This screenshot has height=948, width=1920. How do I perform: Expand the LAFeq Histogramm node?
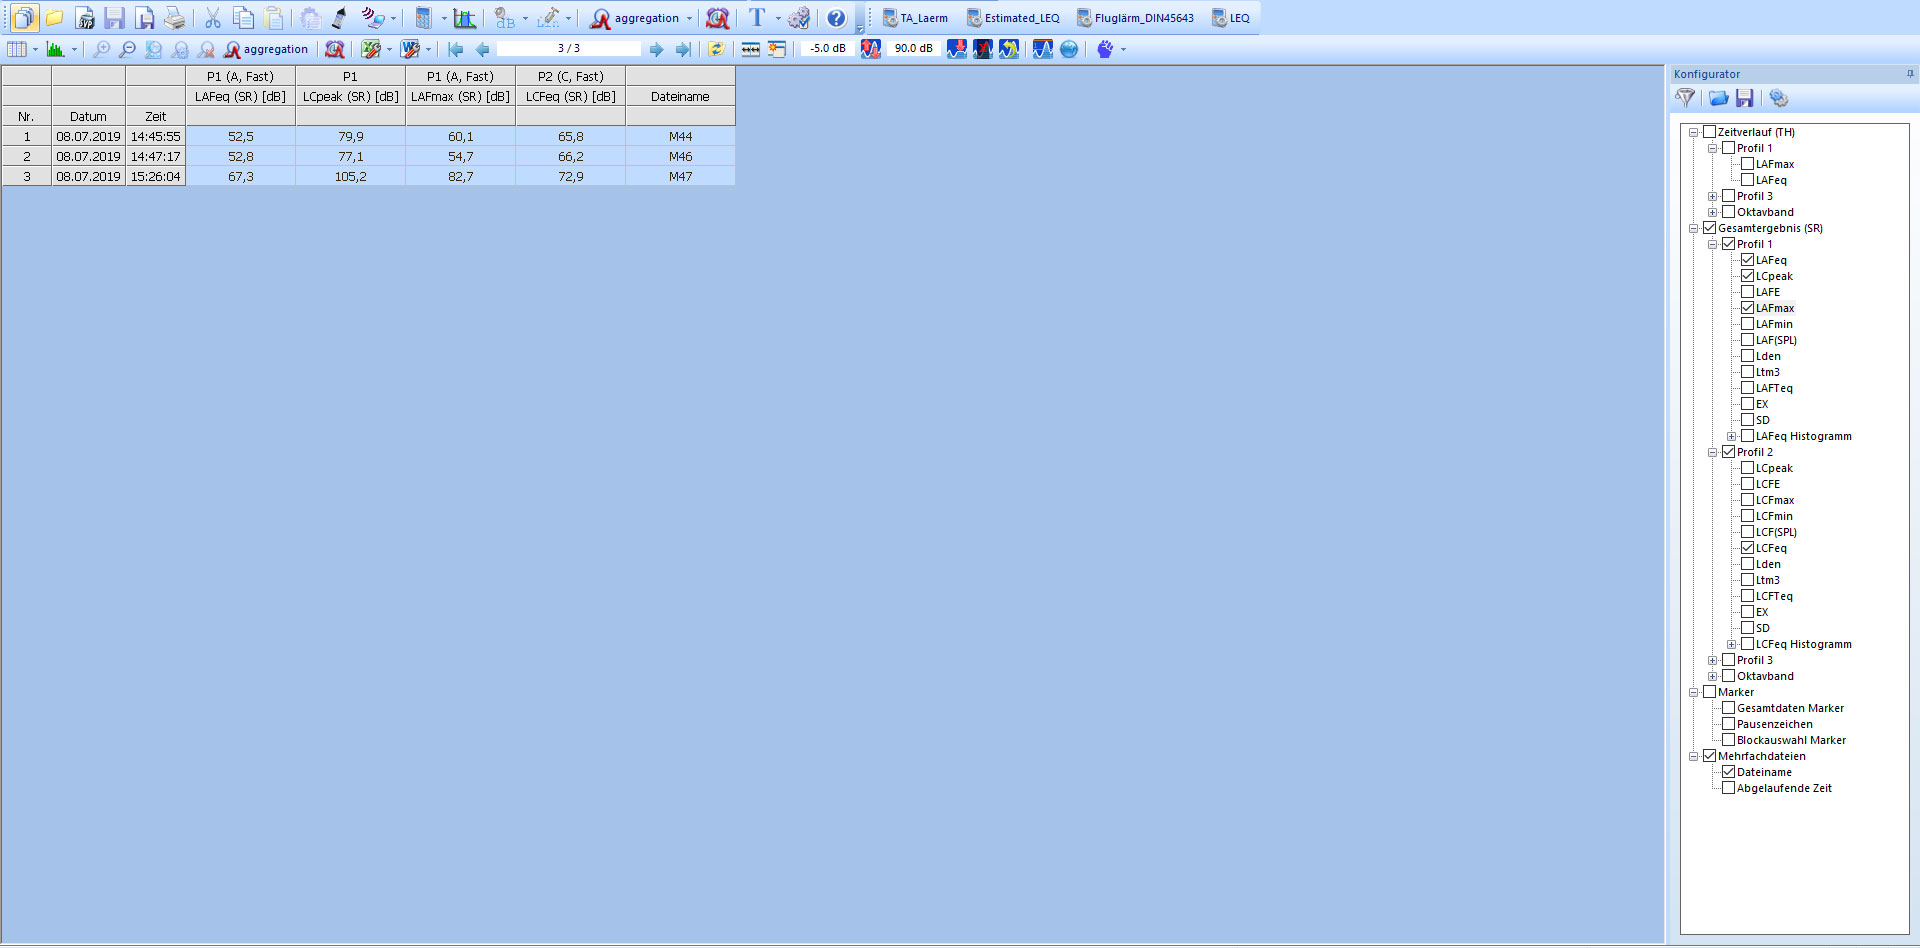(x=1731, y=436)
